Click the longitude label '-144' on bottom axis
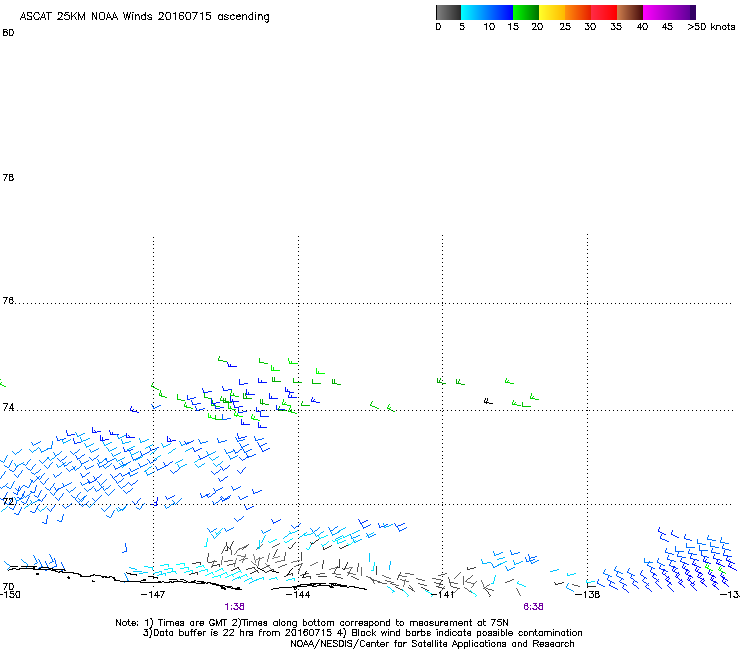This screenshot has height=650, width=740. (x=298, y=595)
